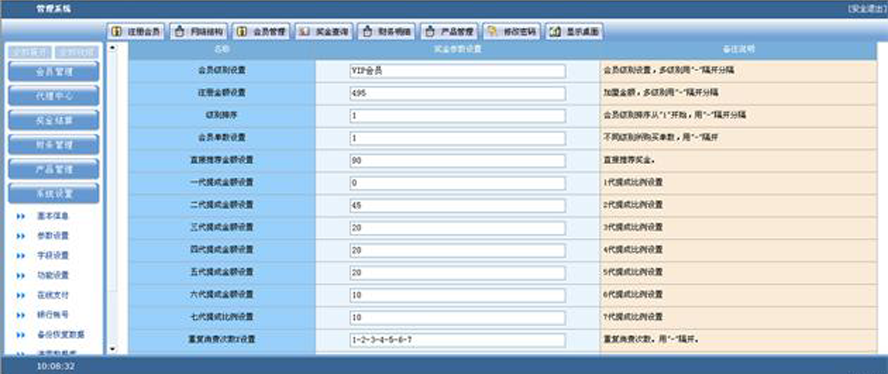Click the arrow icon beside 在线支付
This screenshot has height=374, width=888.
click(21, 296)
